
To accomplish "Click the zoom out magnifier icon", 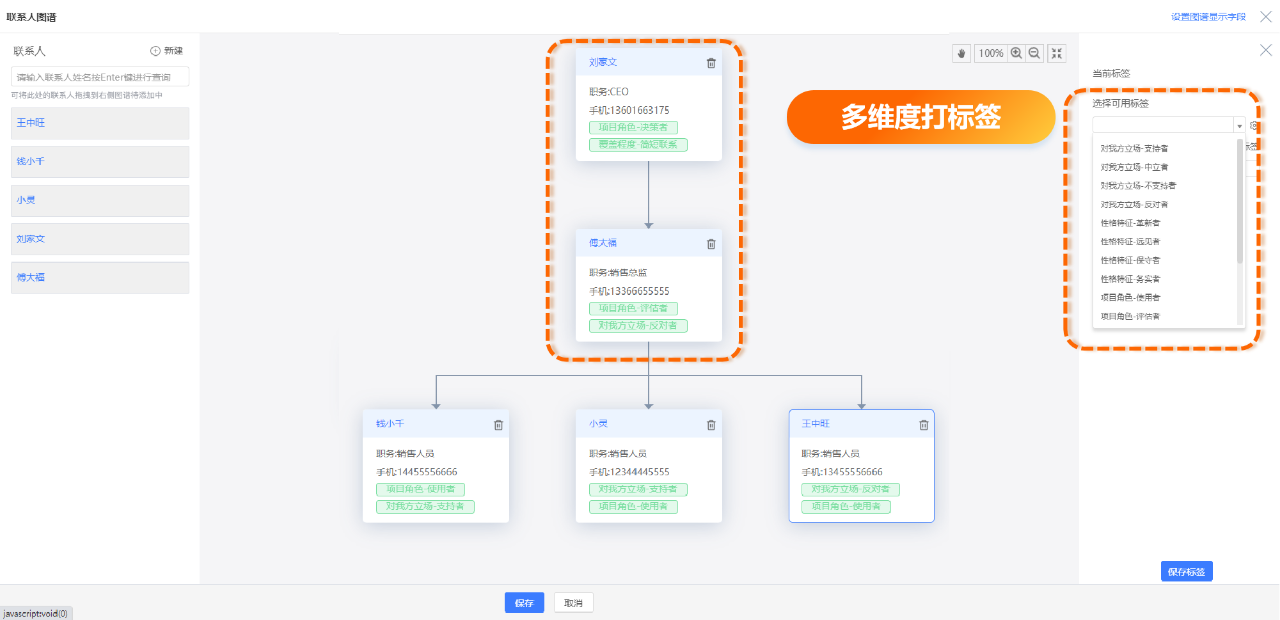I will click(1034, 54).
